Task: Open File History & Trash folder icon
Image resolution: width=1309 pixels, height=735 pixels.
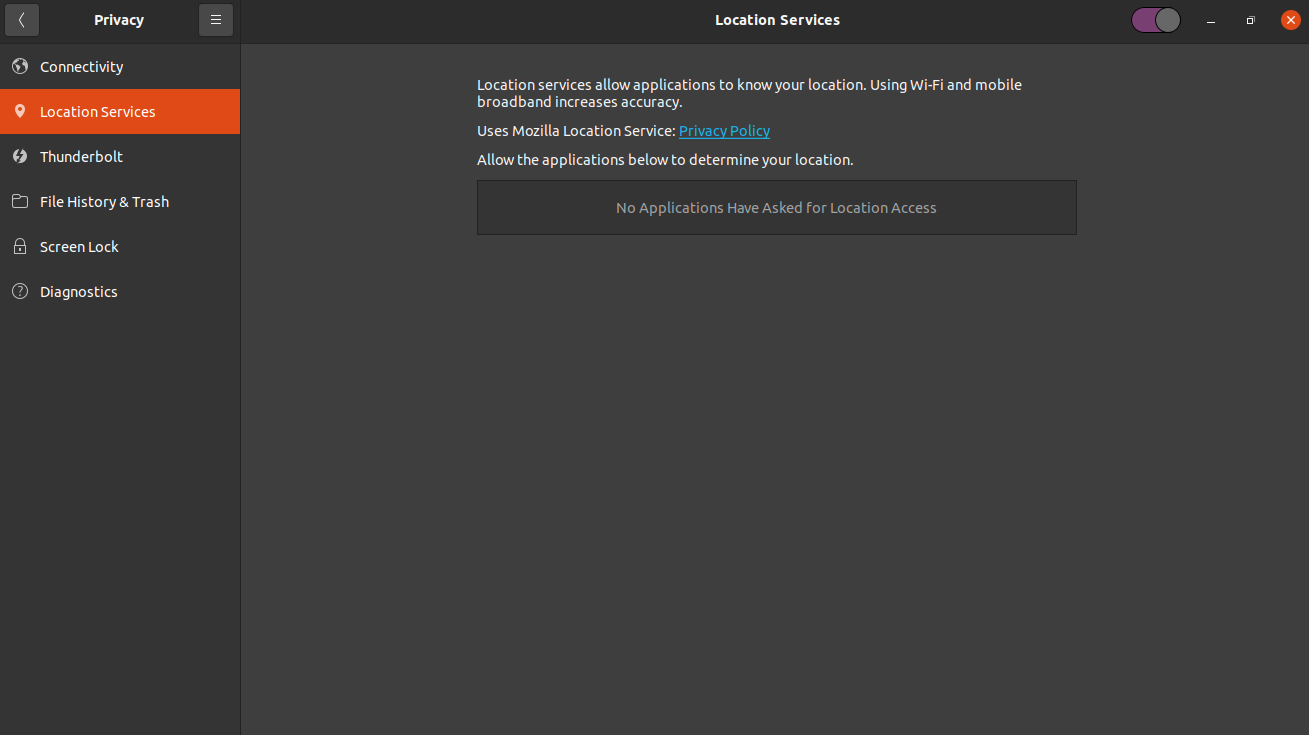Action: (18, 201)
